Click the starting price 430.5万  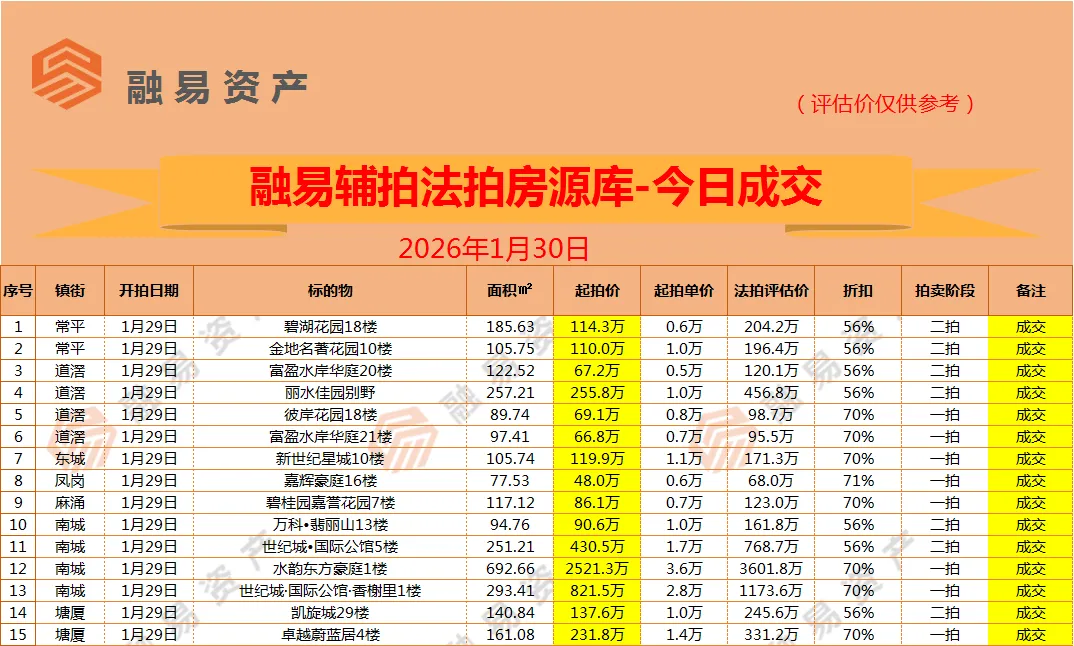pos(597,547)
